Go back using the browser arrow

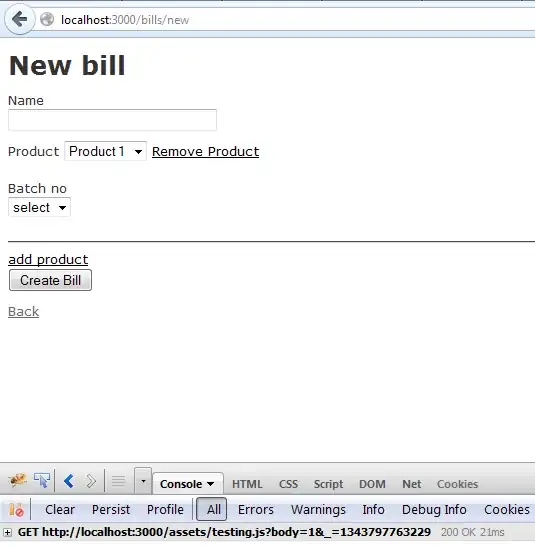20,19
